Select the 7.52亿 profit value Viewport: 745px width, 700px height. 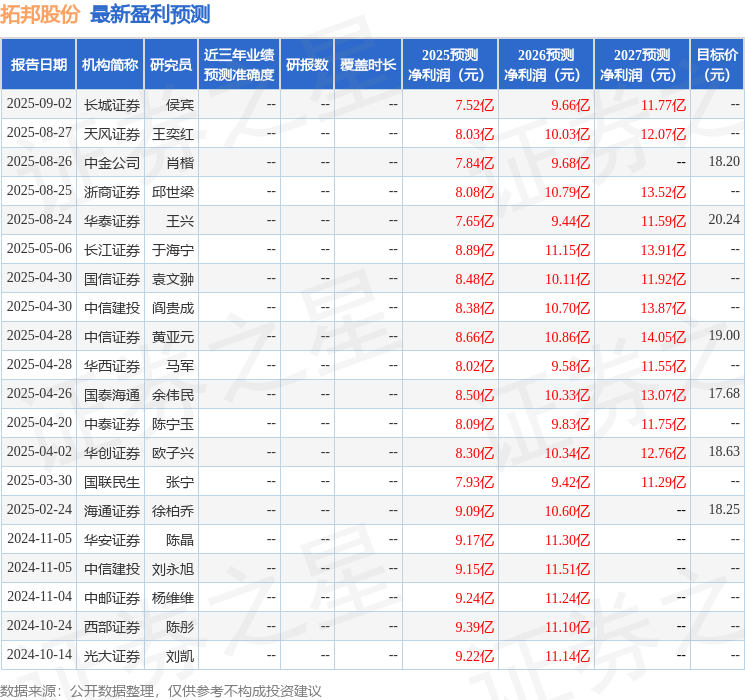click(x=474, y=105)
